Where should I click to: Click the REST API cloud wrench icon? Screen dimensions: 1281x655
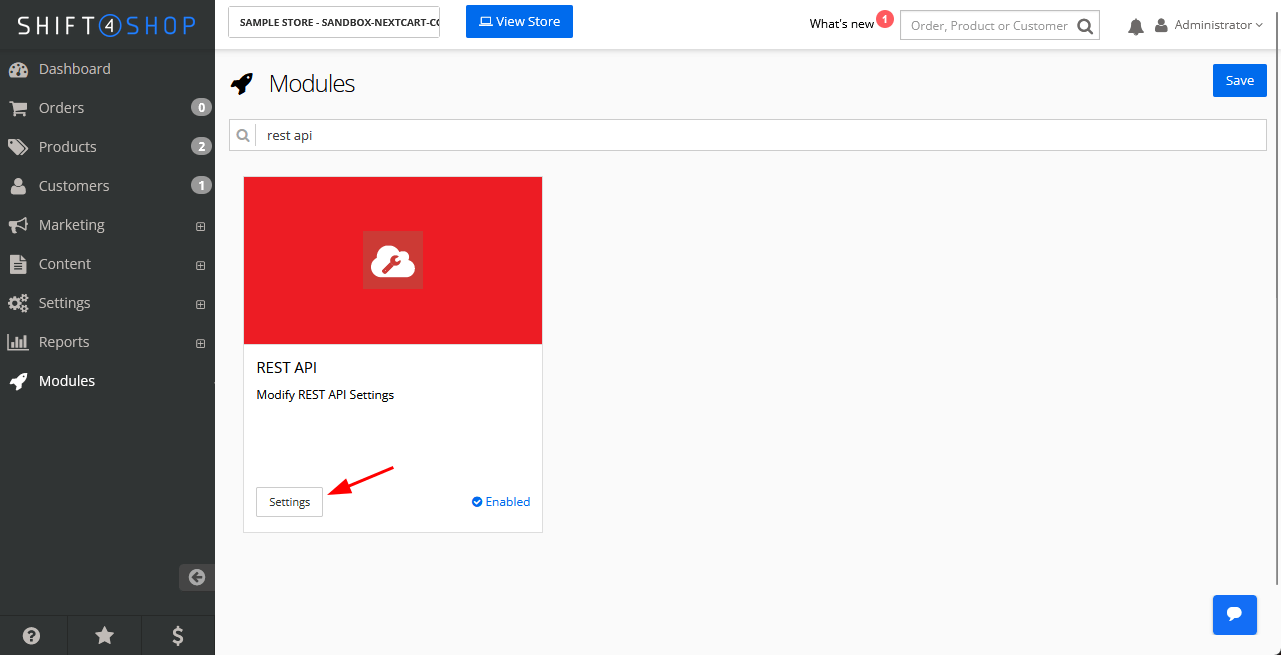[x=393, y=260]
